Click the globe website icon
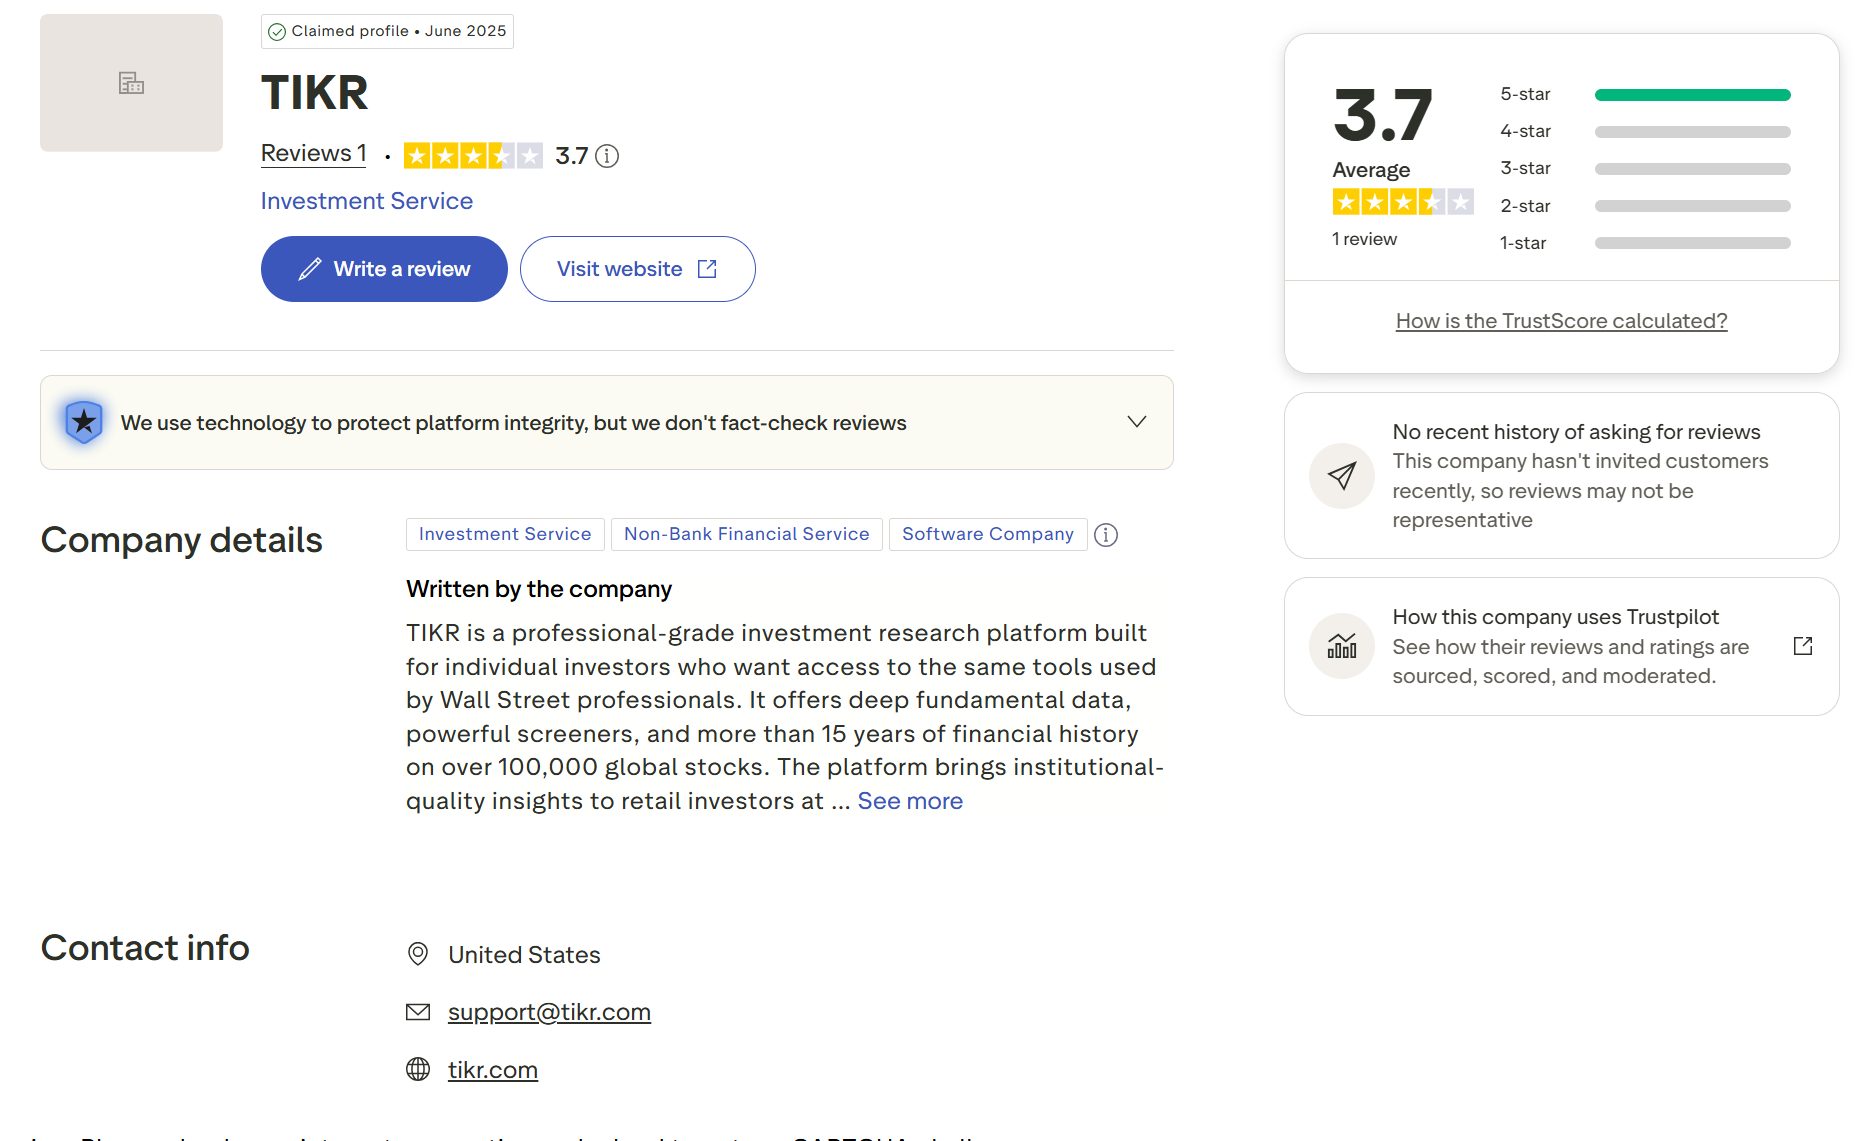 (x=418, y=1069)
